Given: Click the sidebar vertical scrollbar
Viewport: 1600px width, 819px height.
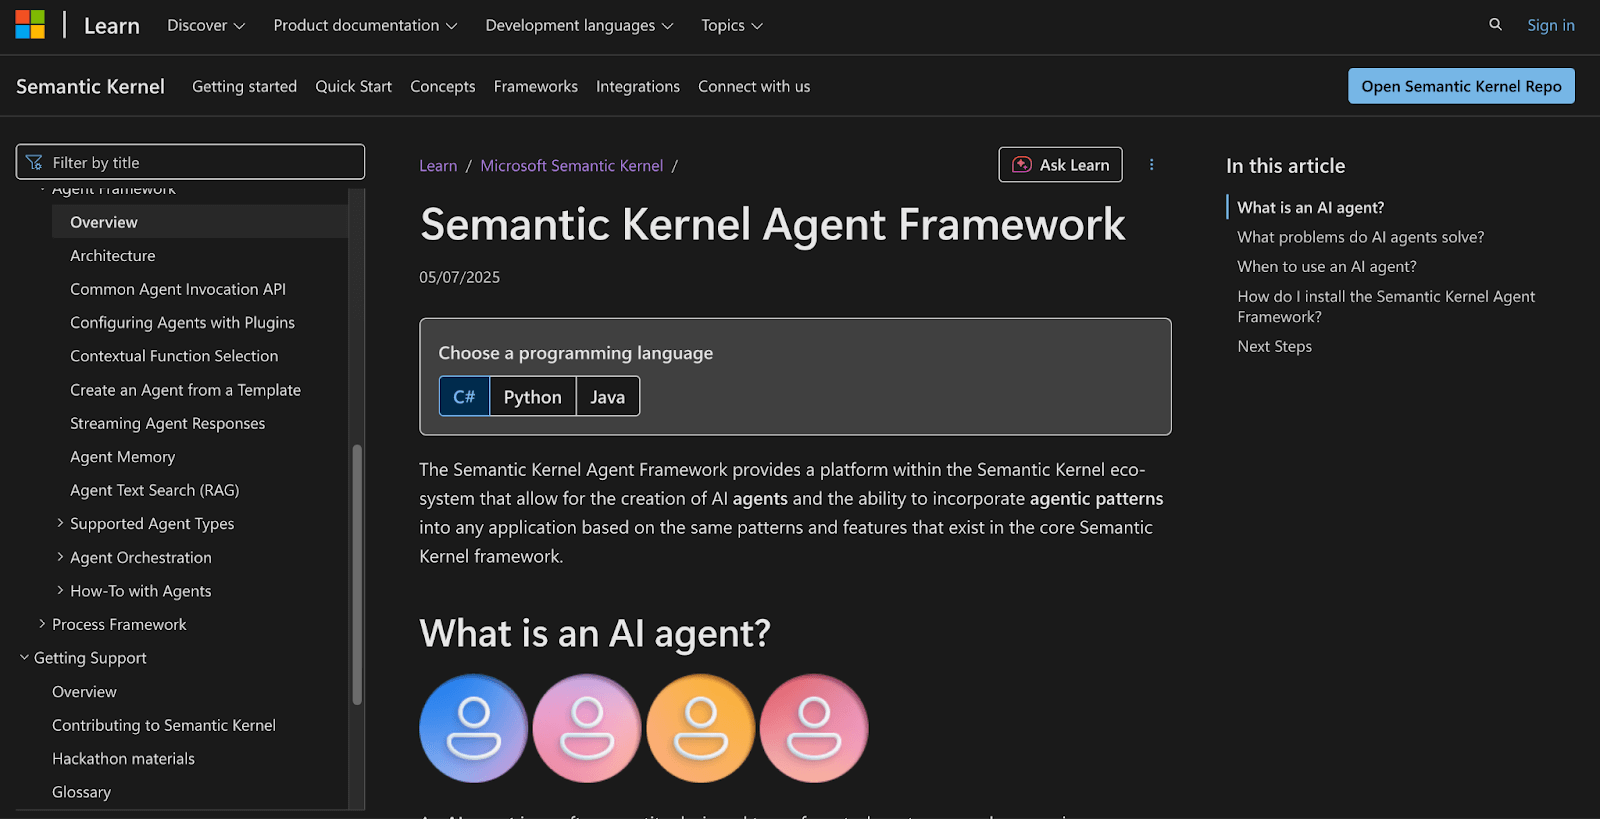Looking at the screenshot, I should [357, 575].
